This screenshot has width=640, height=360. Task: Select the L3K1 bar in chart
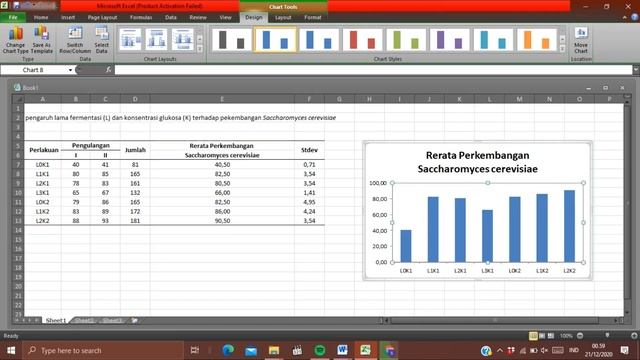click(x=487, y=236)
